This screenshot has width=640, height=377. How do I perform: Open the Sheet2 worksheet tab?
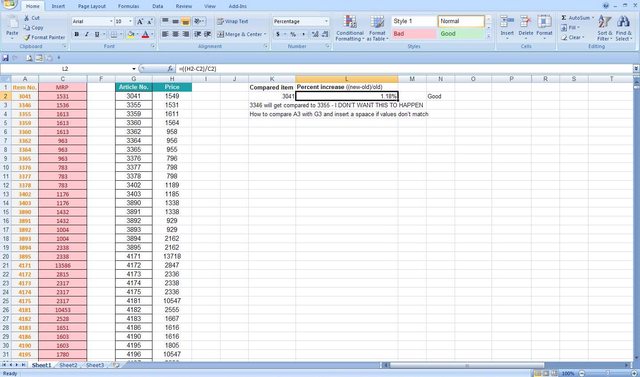(68, 365)
